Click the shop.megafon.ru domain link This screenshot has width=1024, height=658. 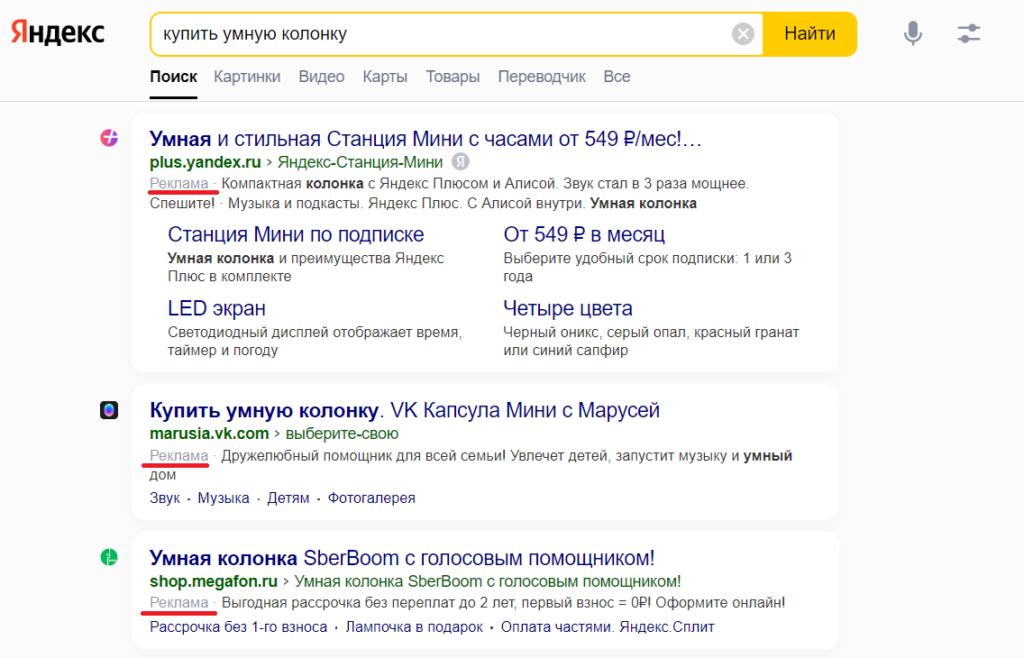click(x=214, y=581)
